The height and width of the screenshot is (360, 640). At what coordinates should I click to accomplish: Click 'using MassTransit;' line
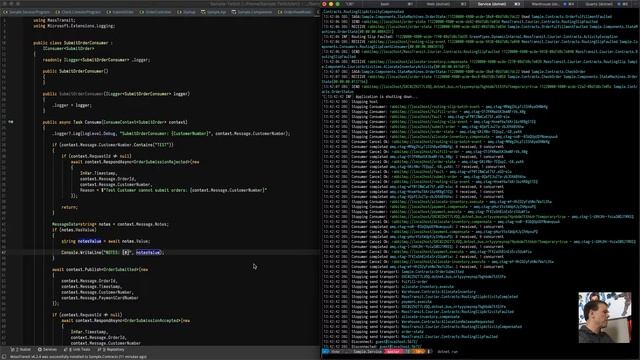(54, 20)
